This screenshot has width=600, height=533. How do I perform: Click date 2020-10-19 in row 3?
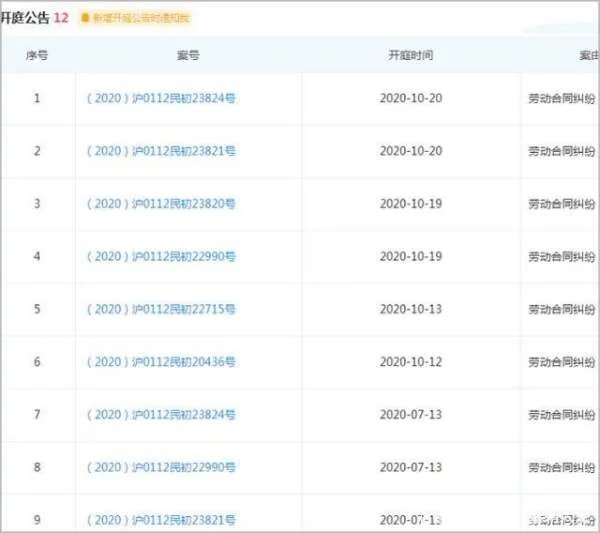411,204
